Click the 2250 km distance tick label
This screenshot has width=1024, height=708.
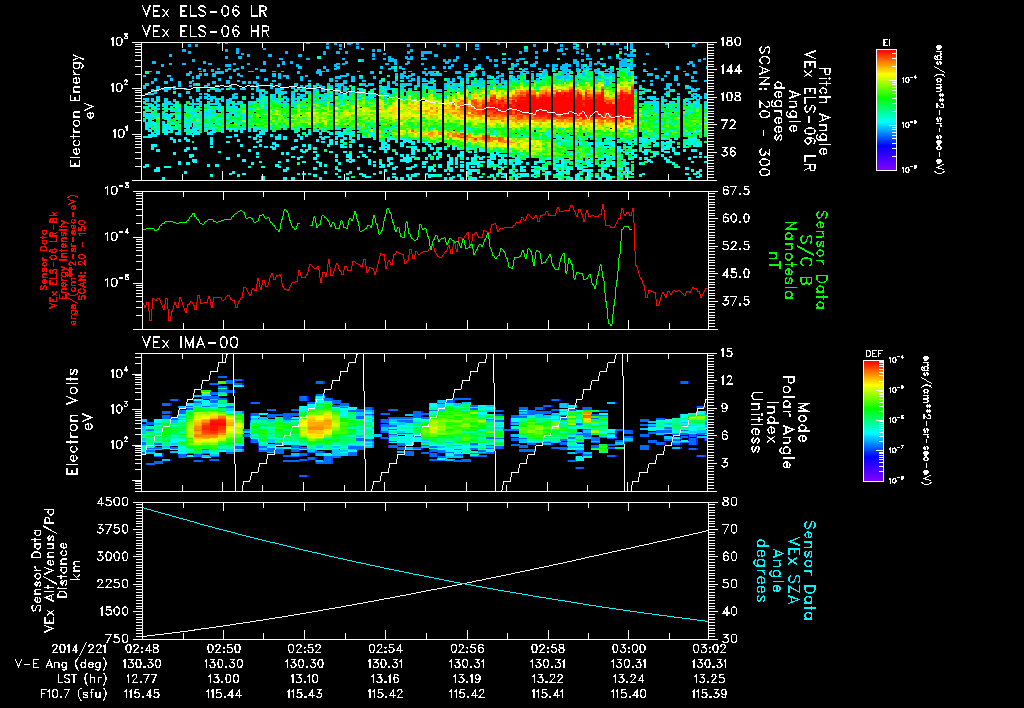(114, 584)
